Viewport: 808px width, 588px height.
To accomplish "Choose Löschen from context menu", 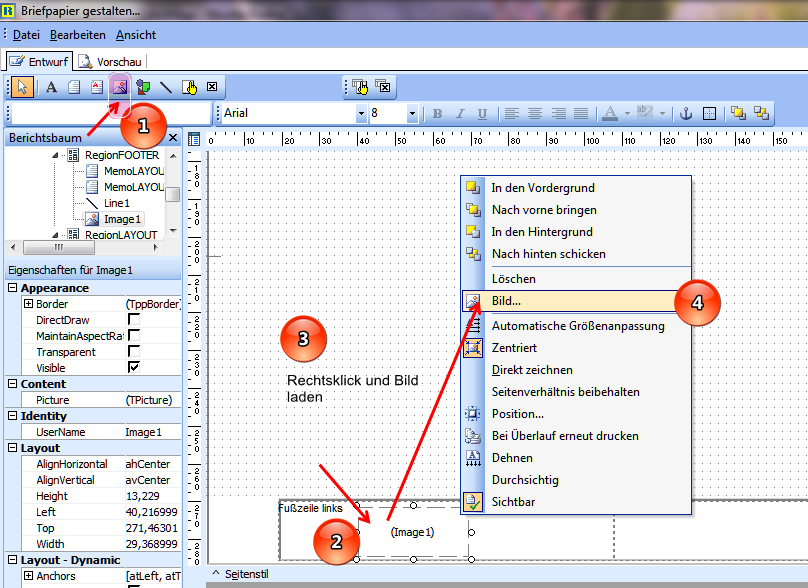I will (x=576, y=279).
